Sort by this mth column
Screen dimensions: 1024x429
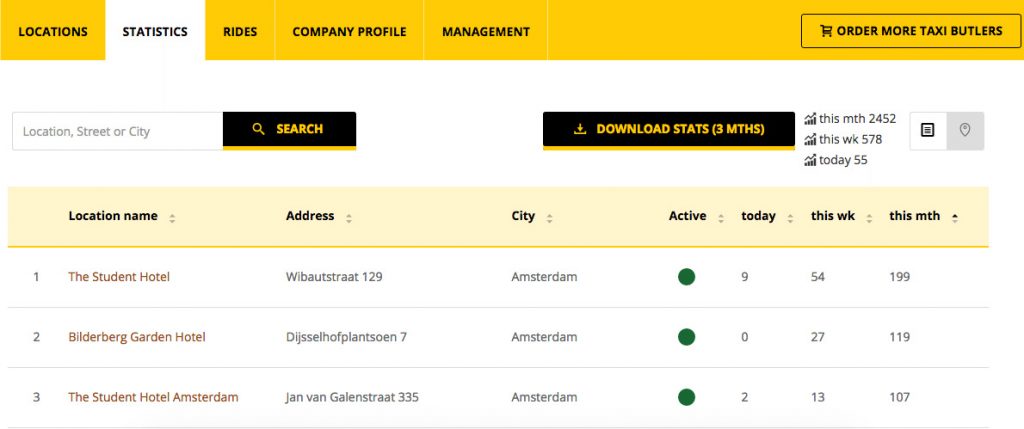(954, 217)
